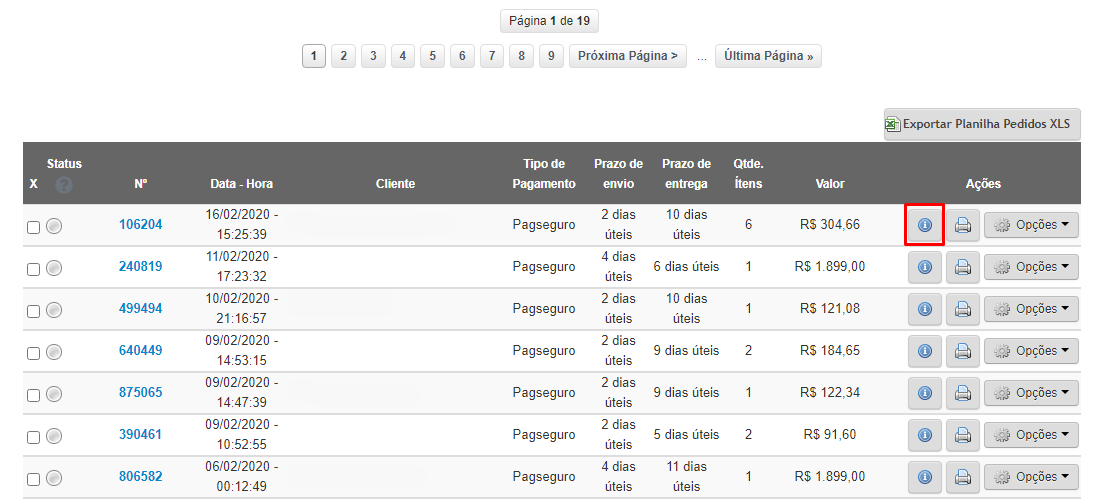Click print icon for order 240819
1108x501 pixels.
point(962,267)
